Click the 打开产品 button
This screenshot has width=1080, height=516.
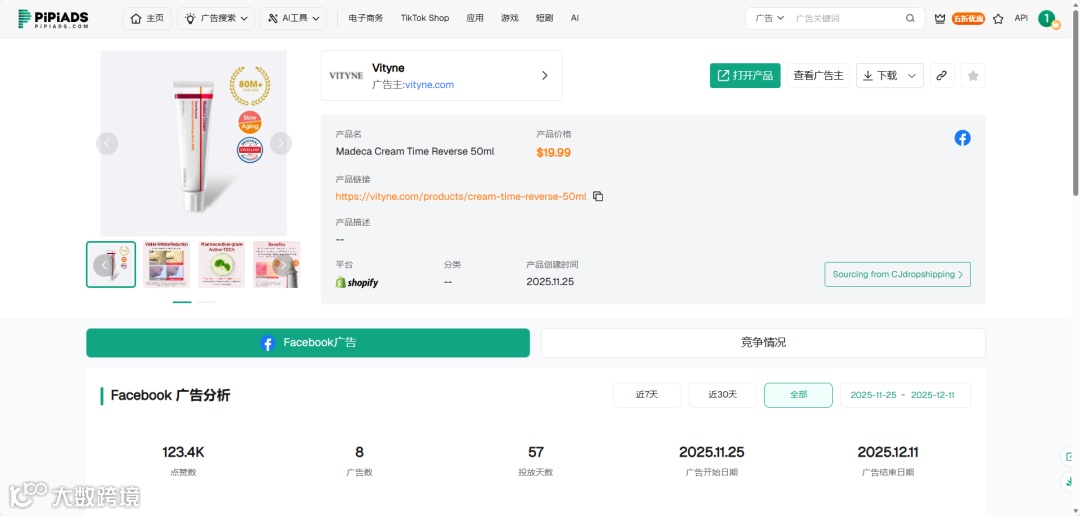click(745, 76)
